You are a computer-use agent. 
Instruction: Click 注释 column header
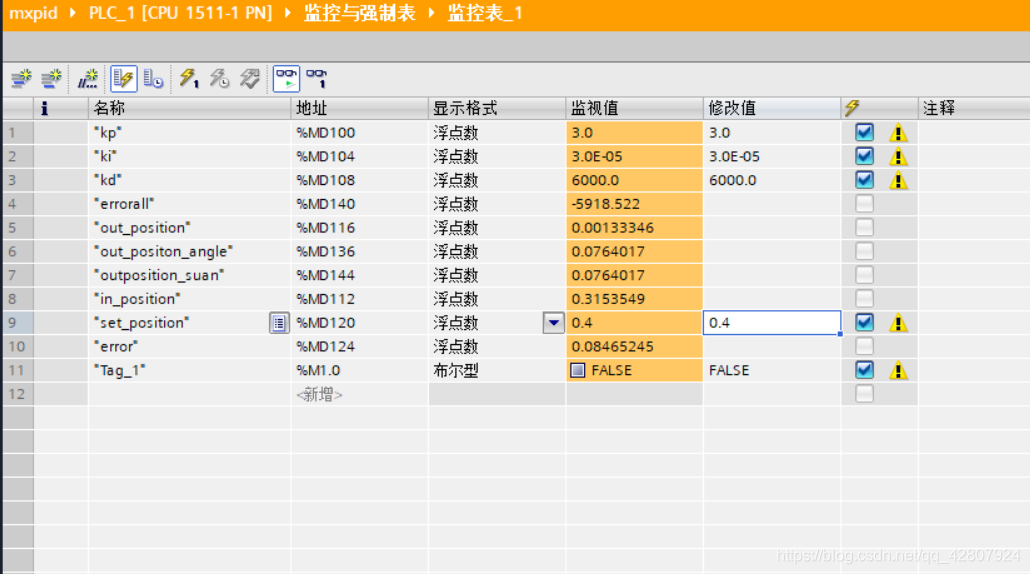click(x=974, y=108)
